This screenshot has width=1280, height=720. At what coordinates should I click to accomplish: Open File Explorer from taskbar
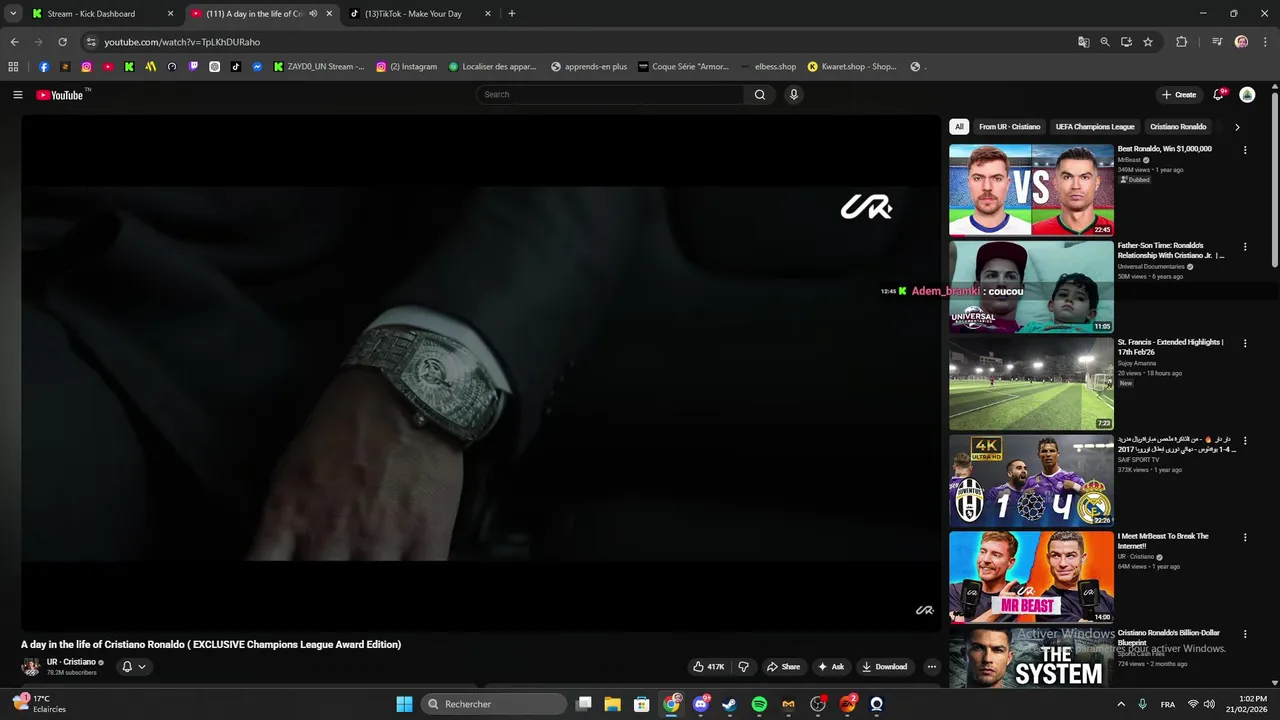pyautogui.click(x=613, y=704)
